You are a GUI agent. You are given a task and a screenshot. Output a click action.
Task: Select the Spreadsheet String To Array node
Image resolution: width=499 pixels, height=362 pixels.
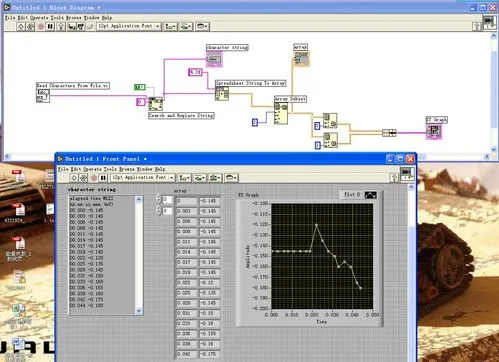coord(222,93)
